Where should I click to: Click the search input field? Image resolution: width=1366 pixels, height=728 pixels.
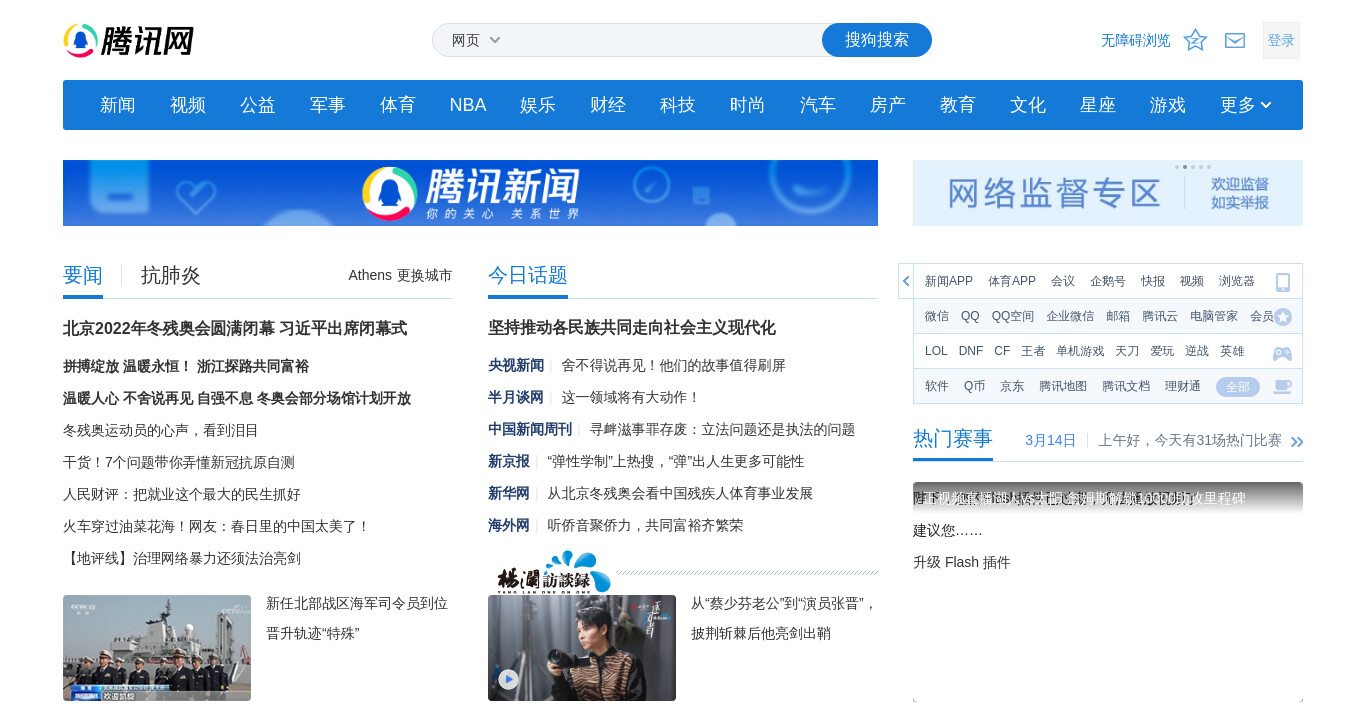665,40
